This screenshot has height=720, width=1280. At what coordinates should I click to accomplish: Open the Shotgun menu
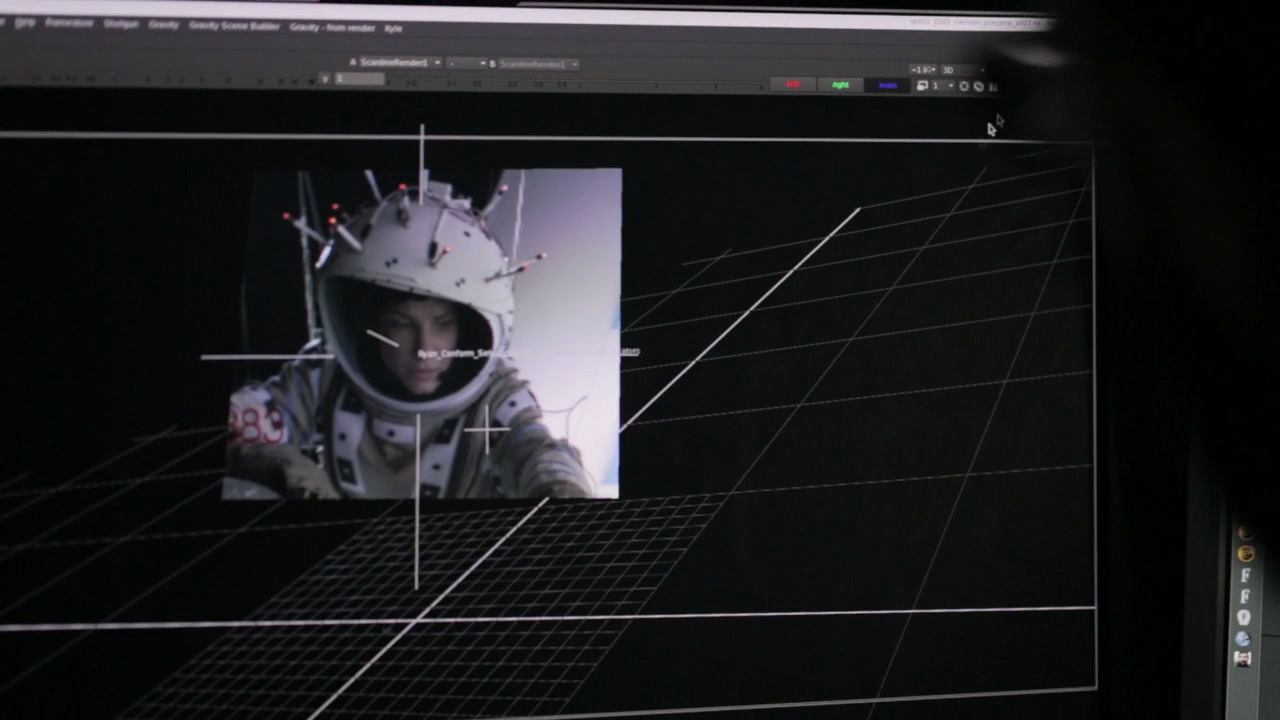(x=121, y=23)
